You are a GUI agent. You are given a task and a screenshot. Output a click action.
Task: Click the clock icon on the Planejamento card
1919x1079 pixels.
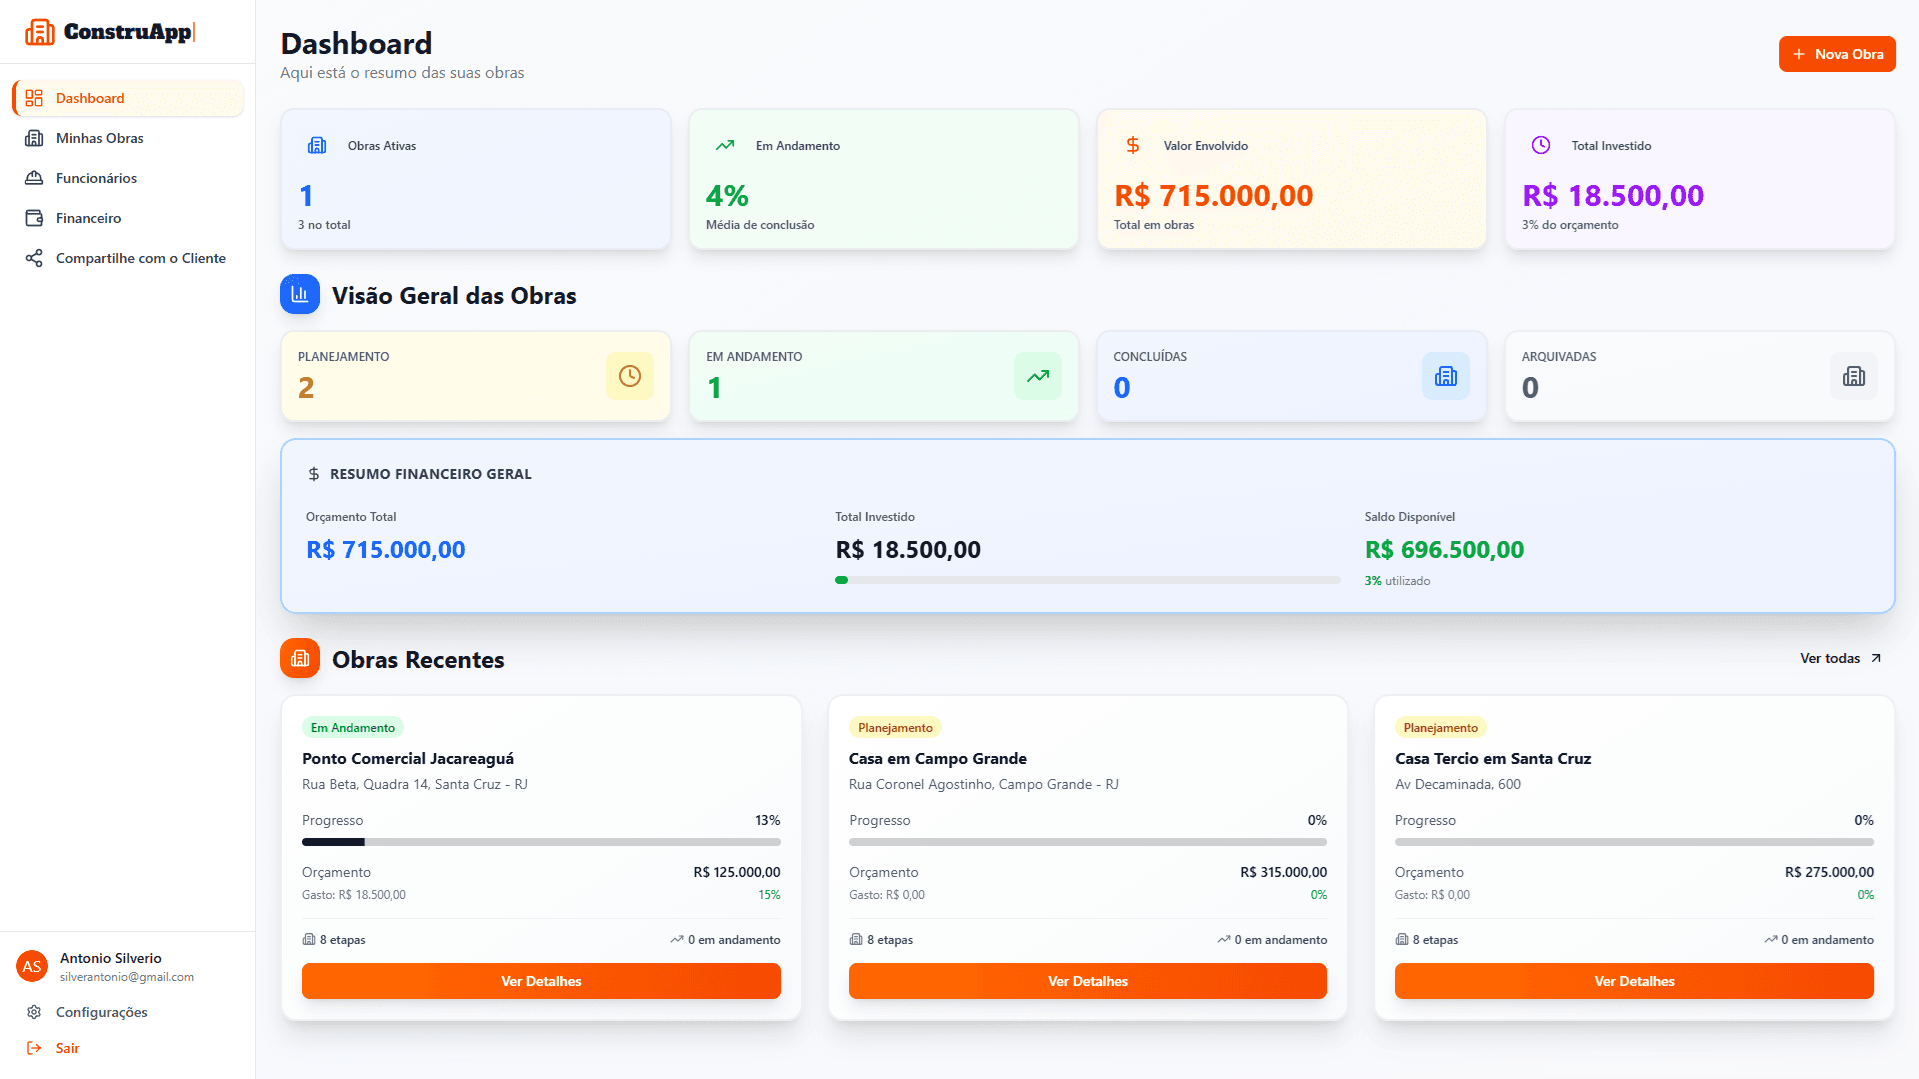(x=629, y=376)
